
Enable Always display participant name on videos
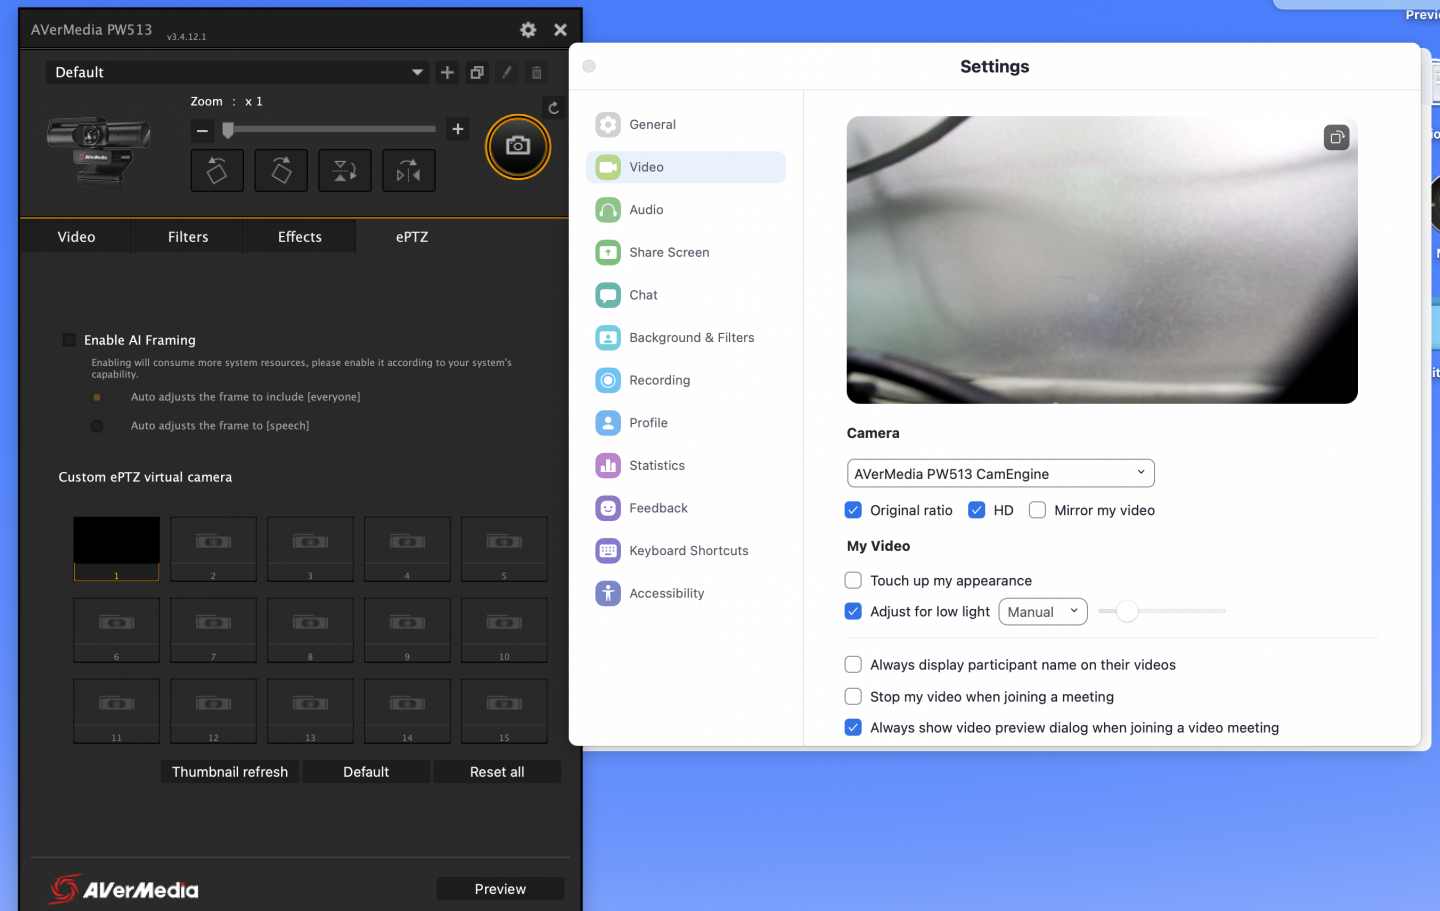[853, 664]
